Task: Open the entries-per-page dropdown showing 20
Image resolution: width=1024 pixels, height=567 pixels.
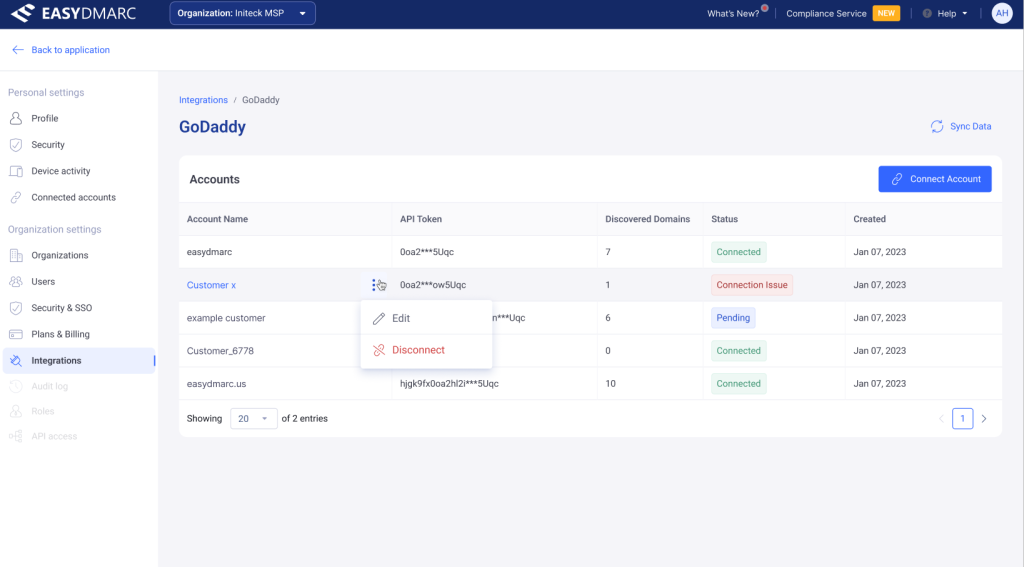Action: (254, 419)
